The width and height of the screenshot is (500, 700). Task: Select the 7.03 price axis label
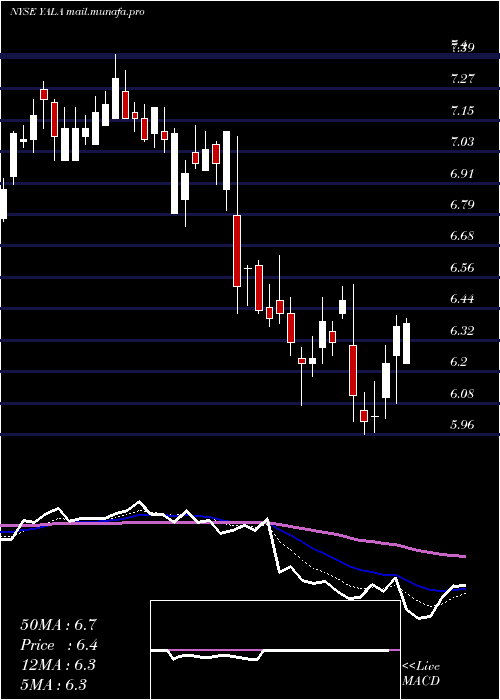pos(462,142)
